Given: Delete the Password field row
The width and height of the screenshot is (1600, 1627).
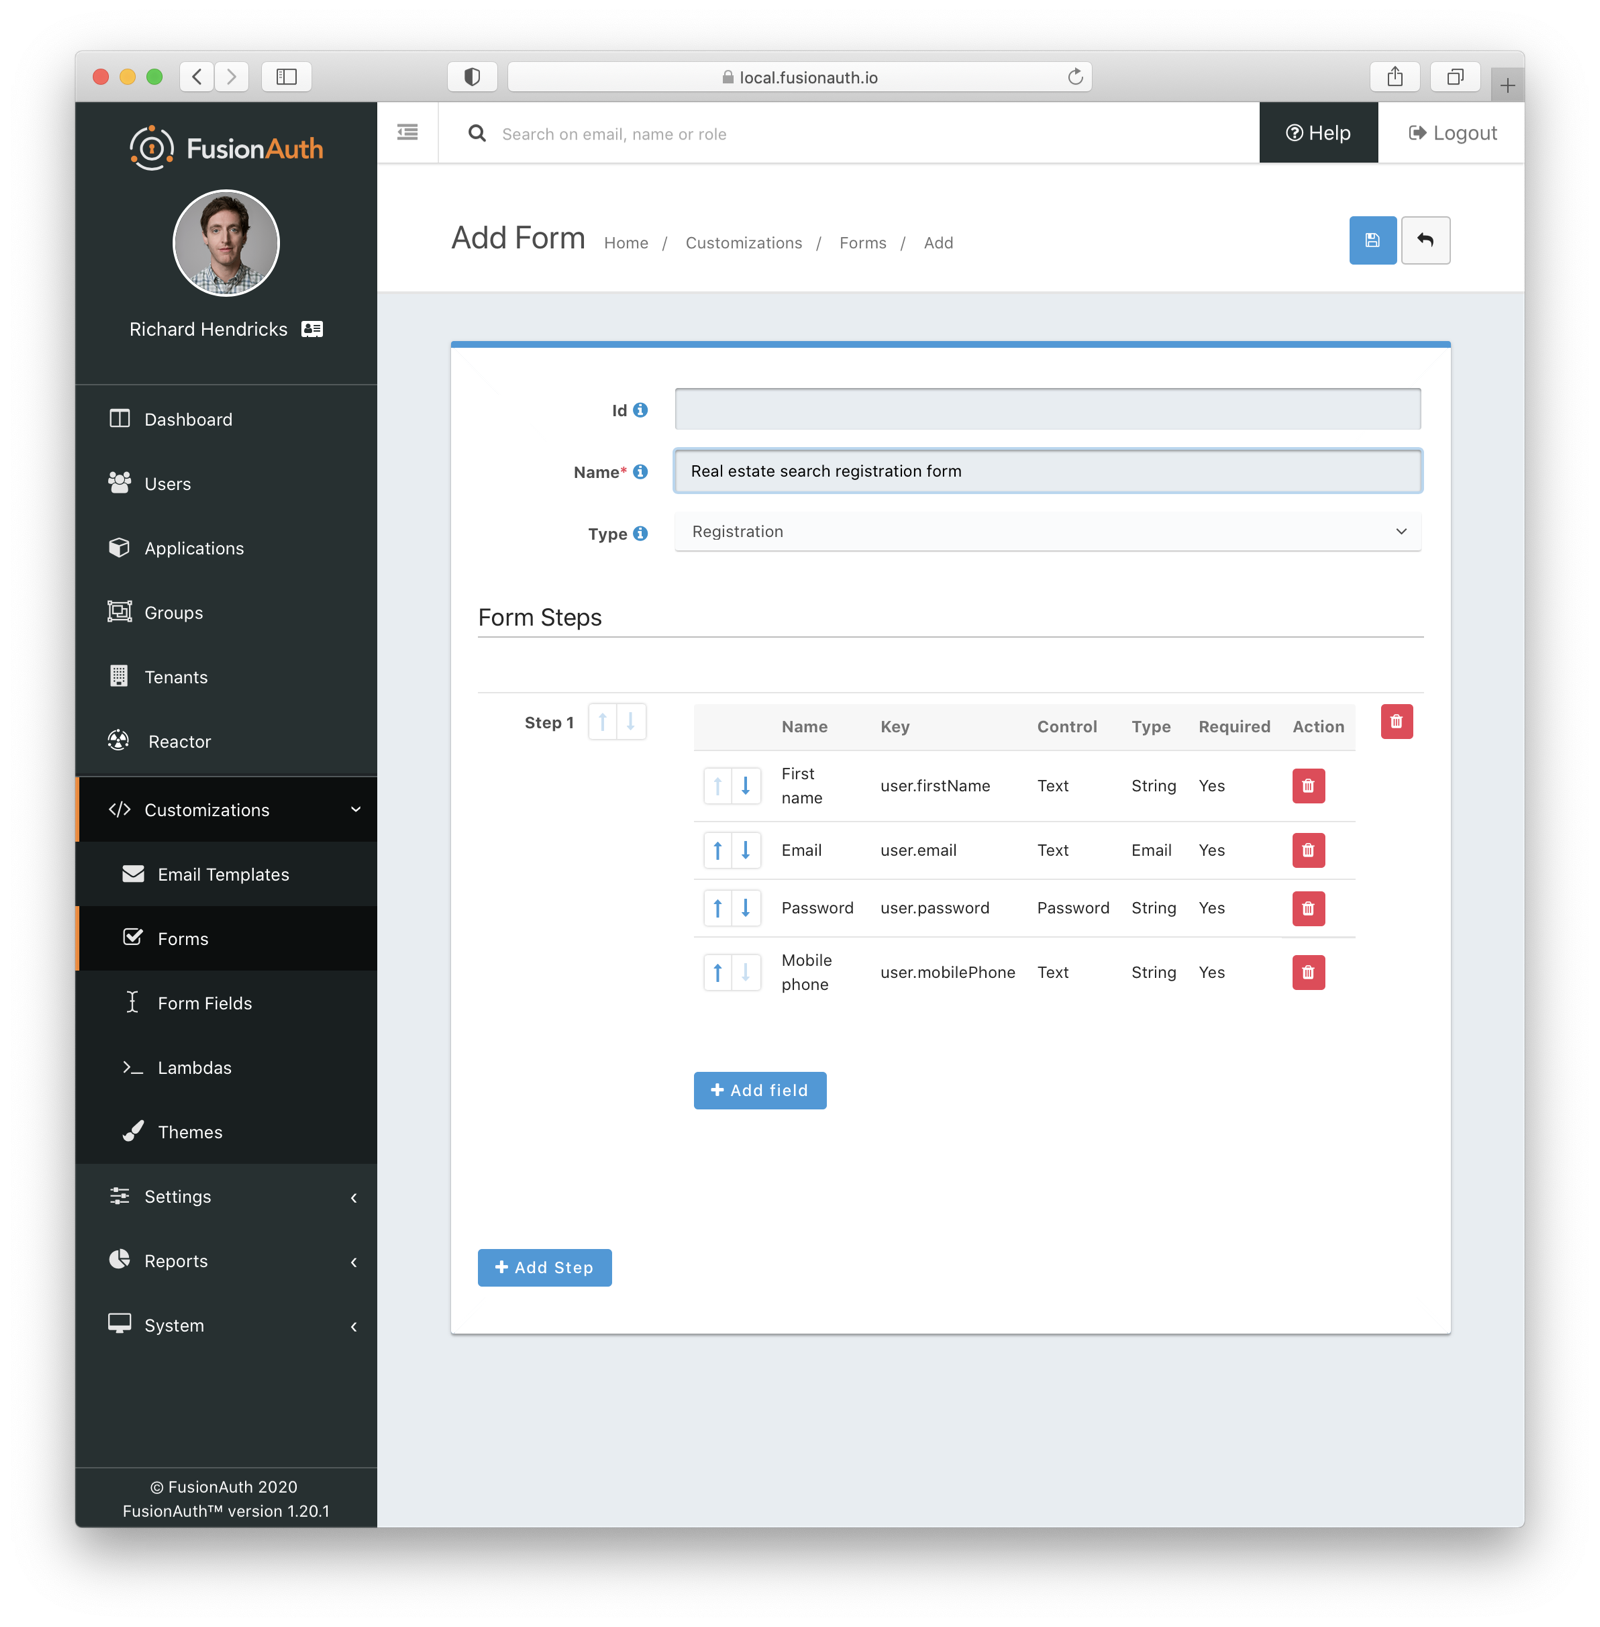Looking at the screenshot, I should coord(1308,909).
